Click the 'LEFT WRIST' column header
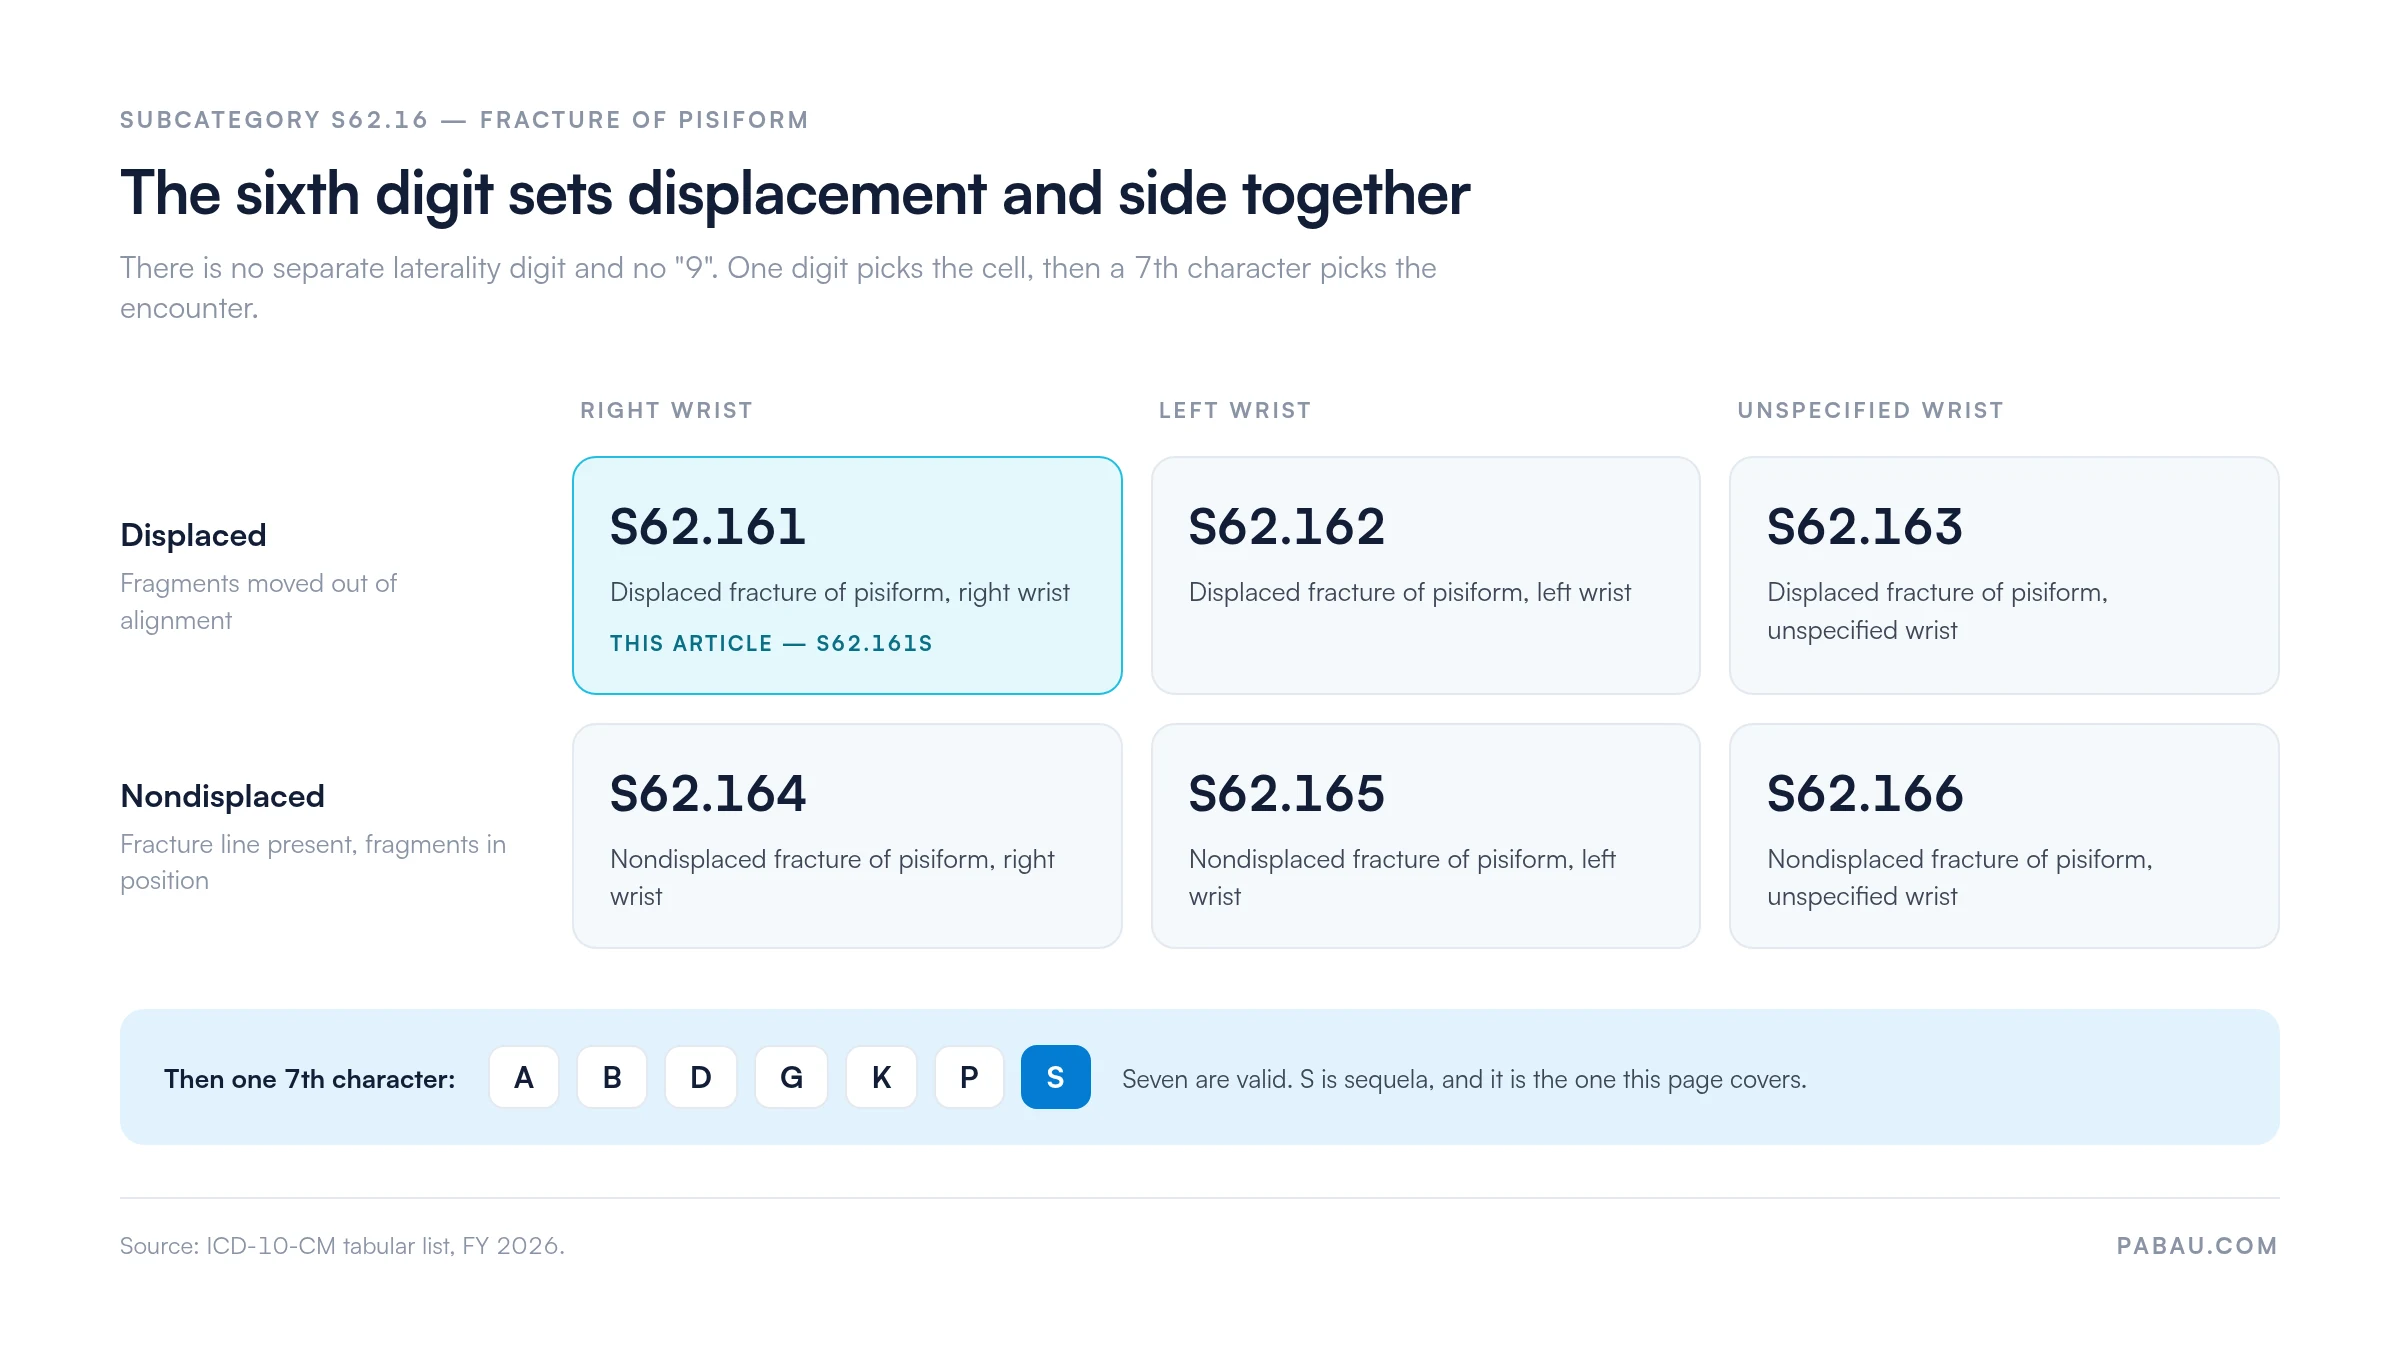The image size is (2400, 1356). pos(1234,410)
